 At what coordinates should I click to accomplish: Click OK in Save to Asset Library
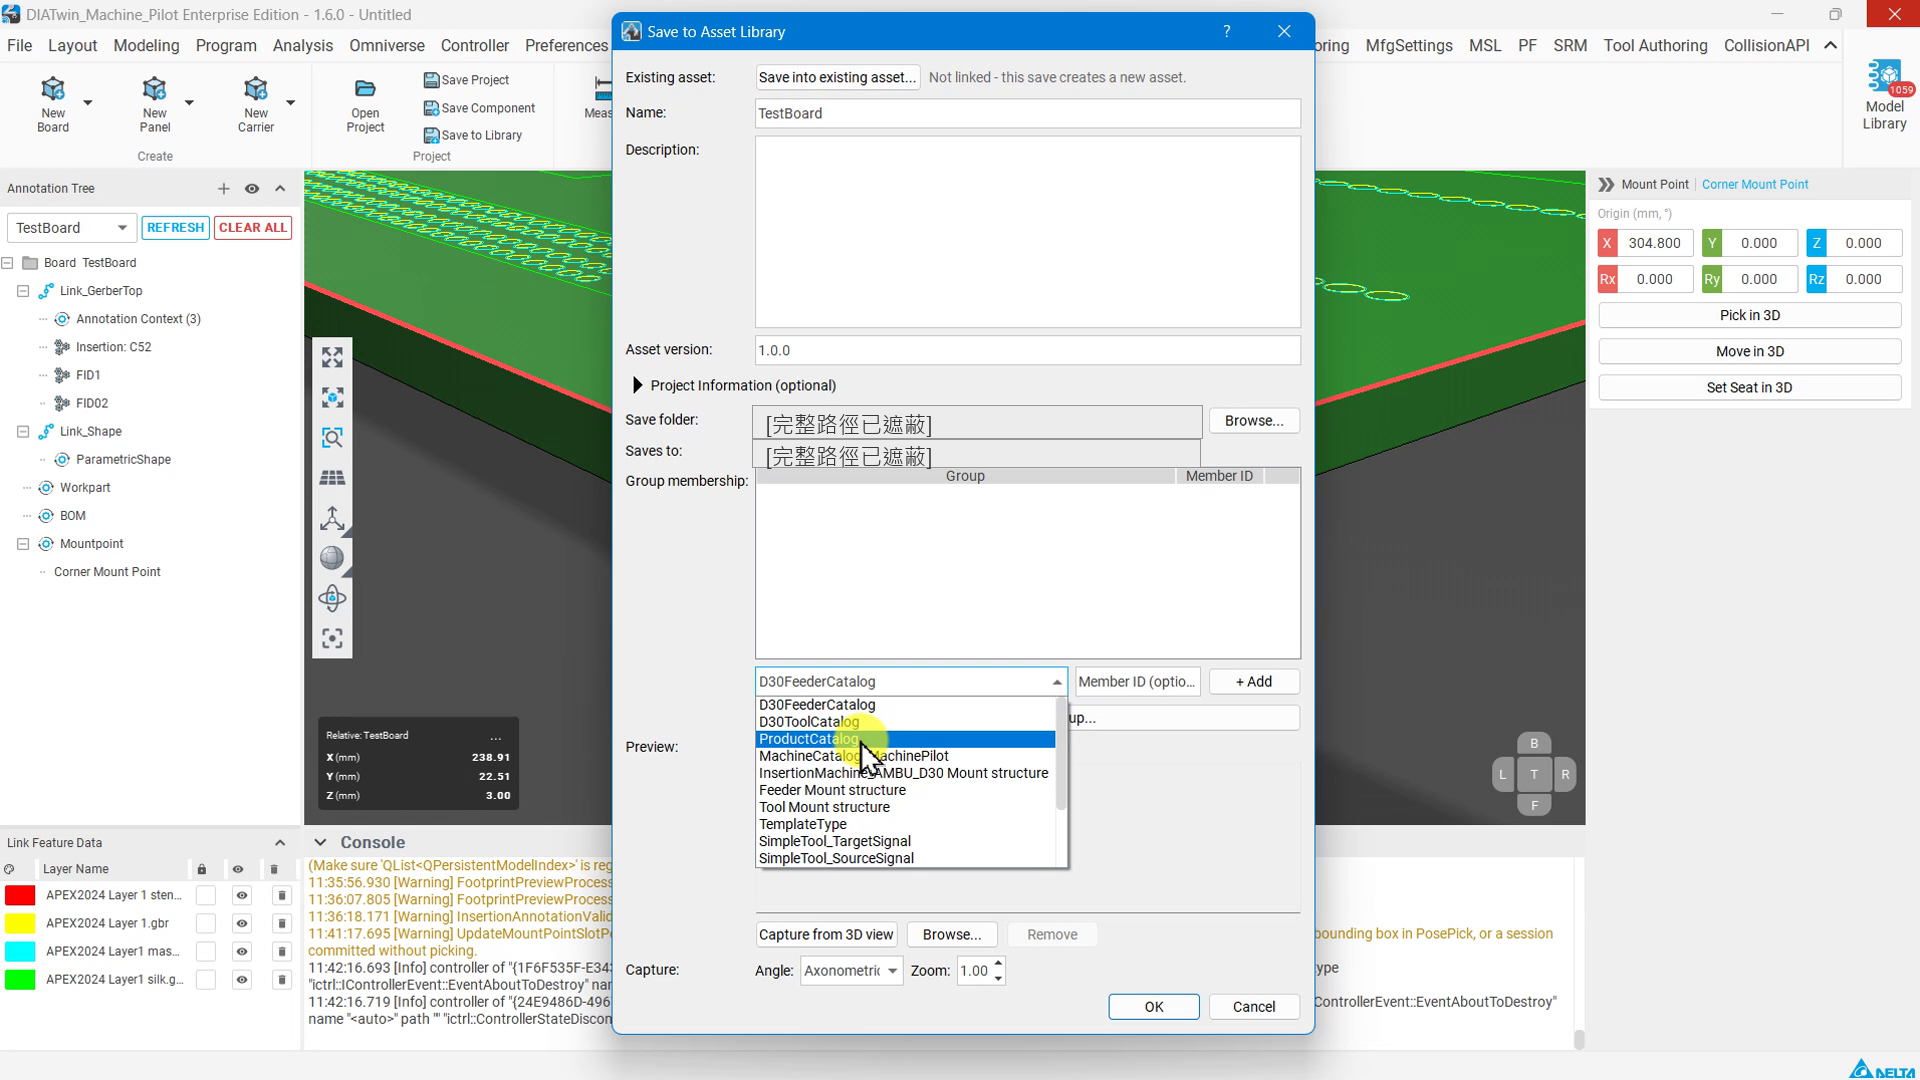pyautogui.click(x=1154, y=1007)
